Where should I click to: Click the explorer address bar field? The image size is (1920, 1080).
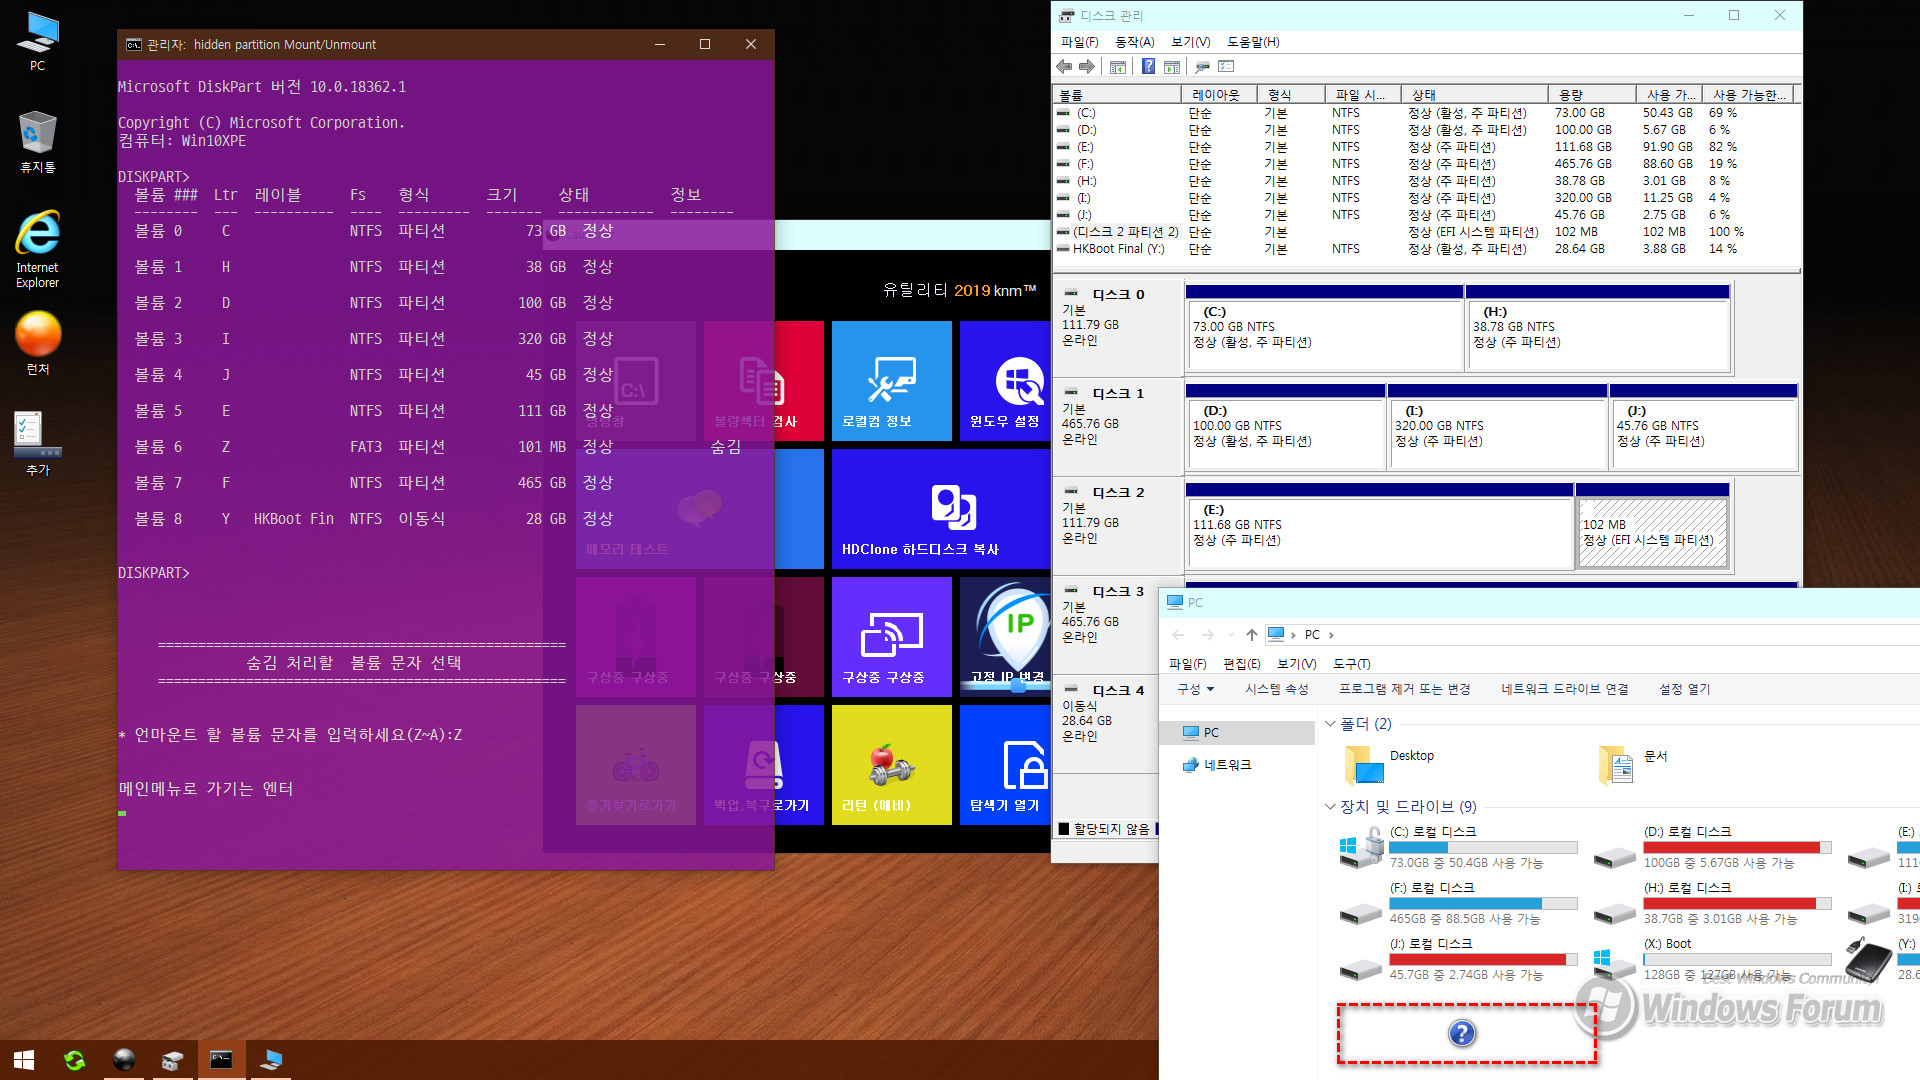(x=1590, y=635)
